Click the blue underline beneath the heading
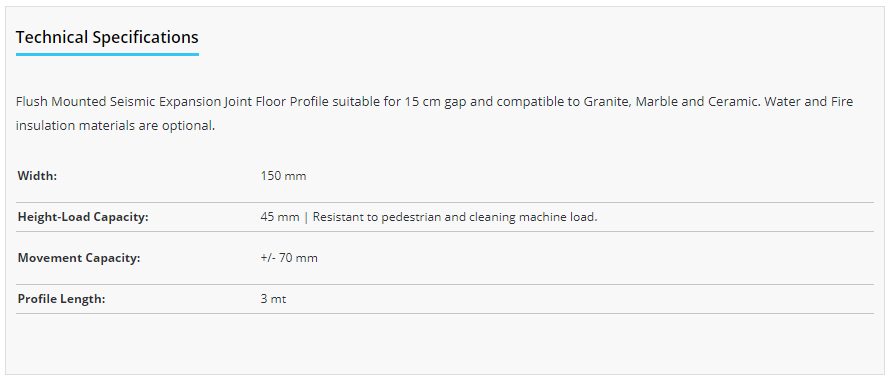 pyautogui.click(x=107, y=54)
